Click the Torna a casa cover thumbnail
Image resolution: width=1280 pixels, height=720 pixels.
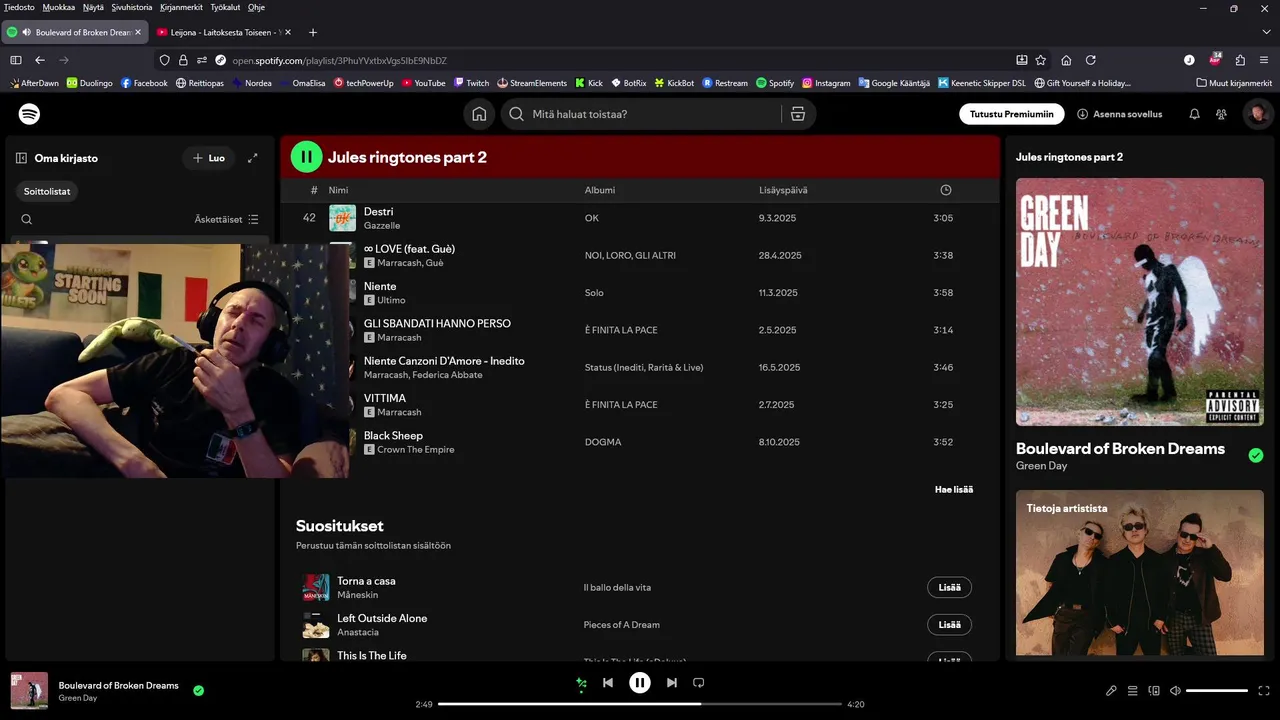point(316,587)
